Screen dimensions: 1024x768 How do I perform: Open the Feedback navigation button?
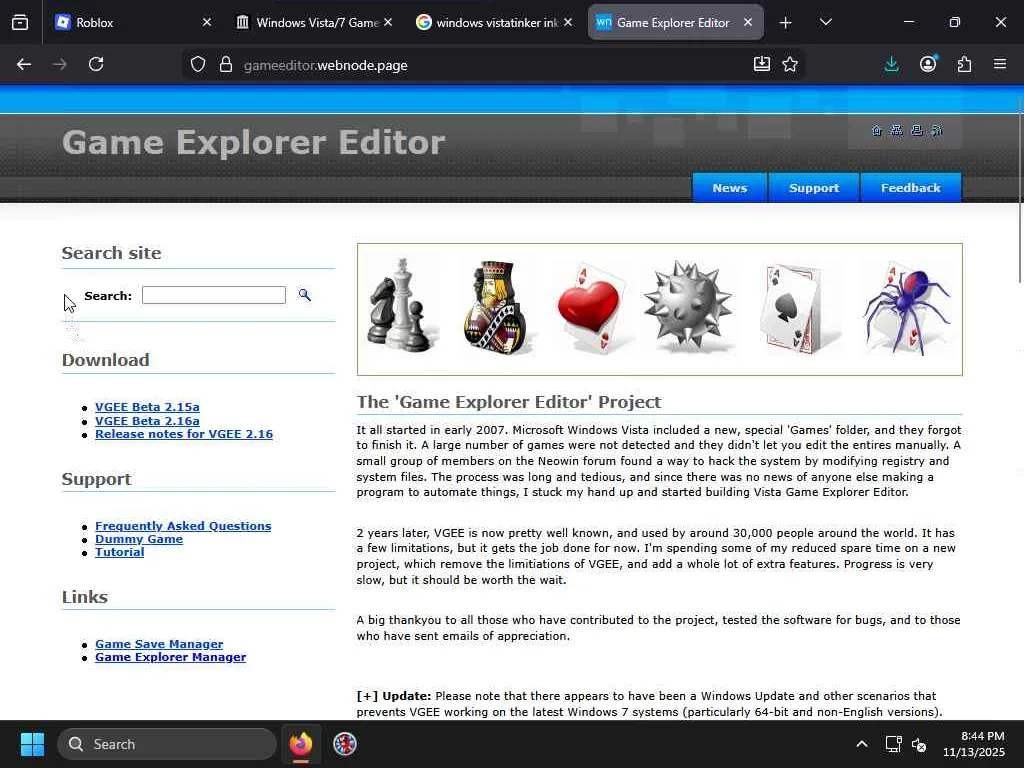coord(910,188)
